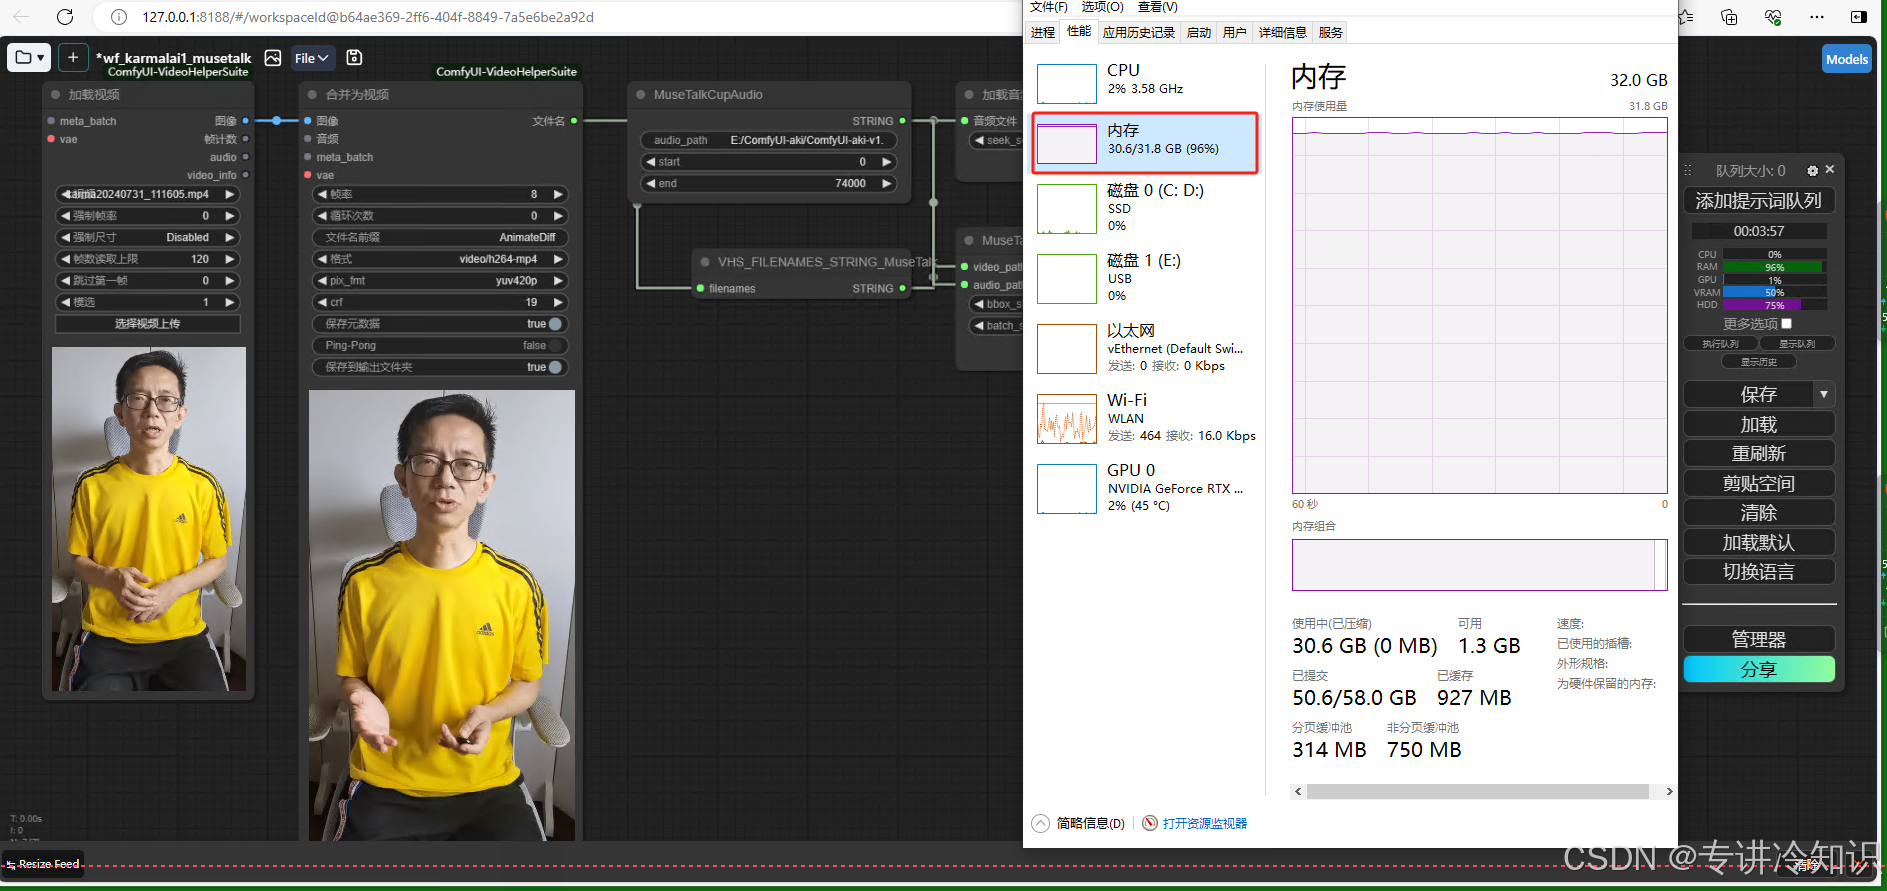
Task: Switch to the 进程 tab
Action: point(1043,32)
